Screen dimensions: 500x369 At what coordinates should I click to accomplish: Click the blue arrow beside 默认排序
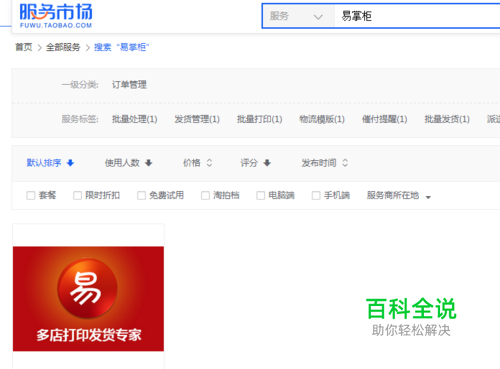tap(70, 163)
